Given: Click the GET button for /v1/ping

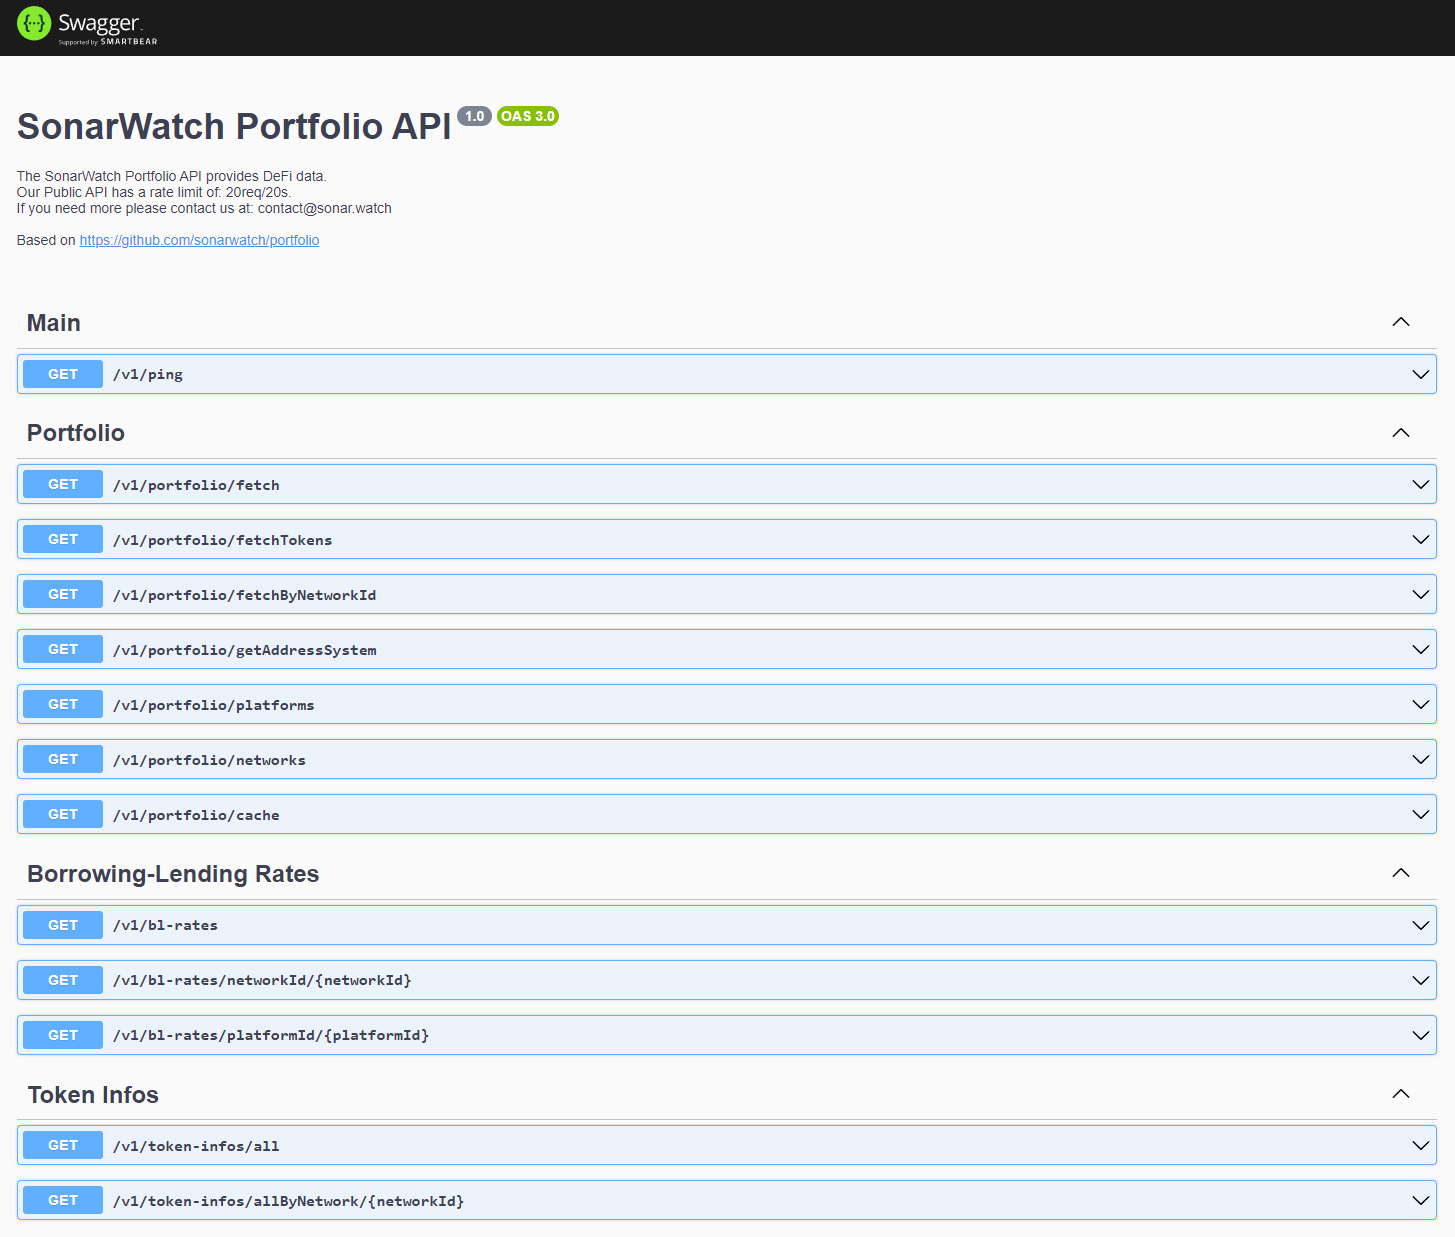Looking at the screenshot, I should [63, 374].
